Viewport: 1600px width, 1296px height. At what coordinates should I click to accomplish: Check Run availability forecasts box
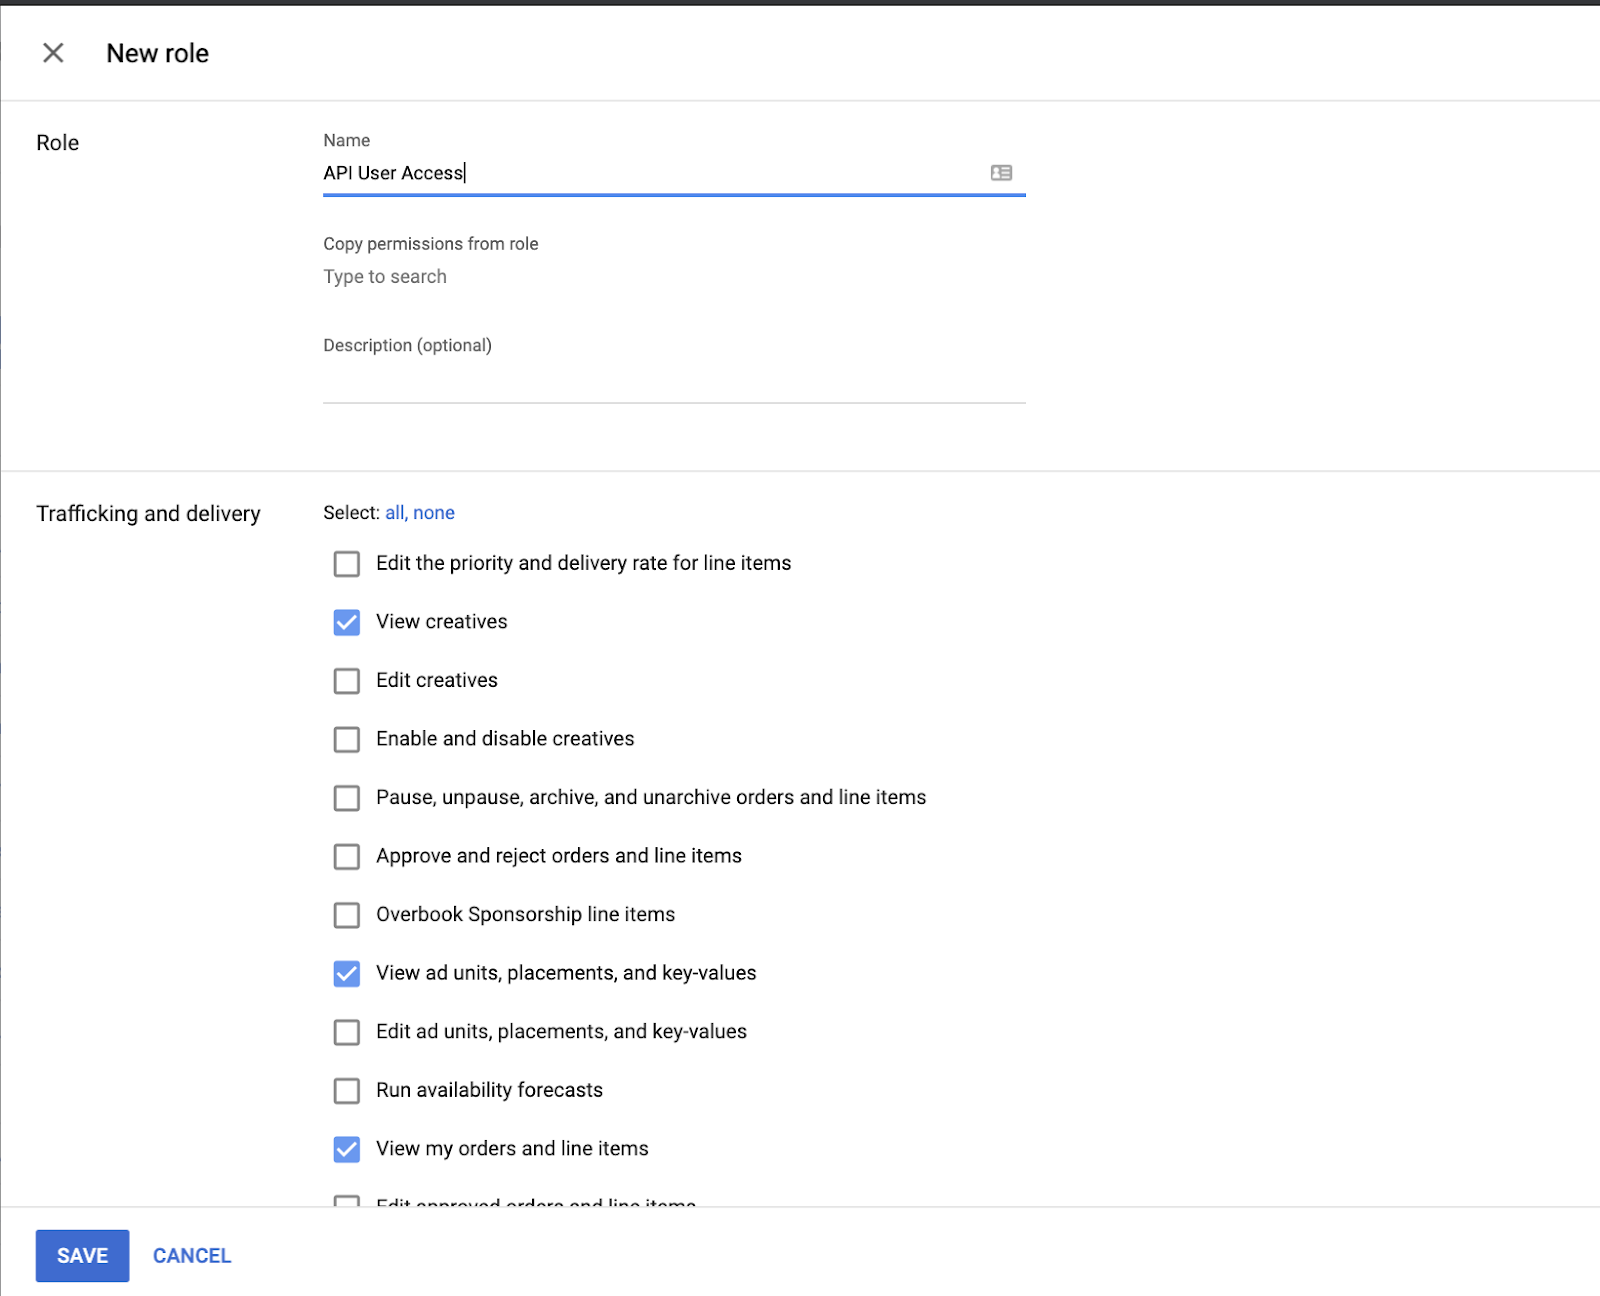[x=347, y=1090]
